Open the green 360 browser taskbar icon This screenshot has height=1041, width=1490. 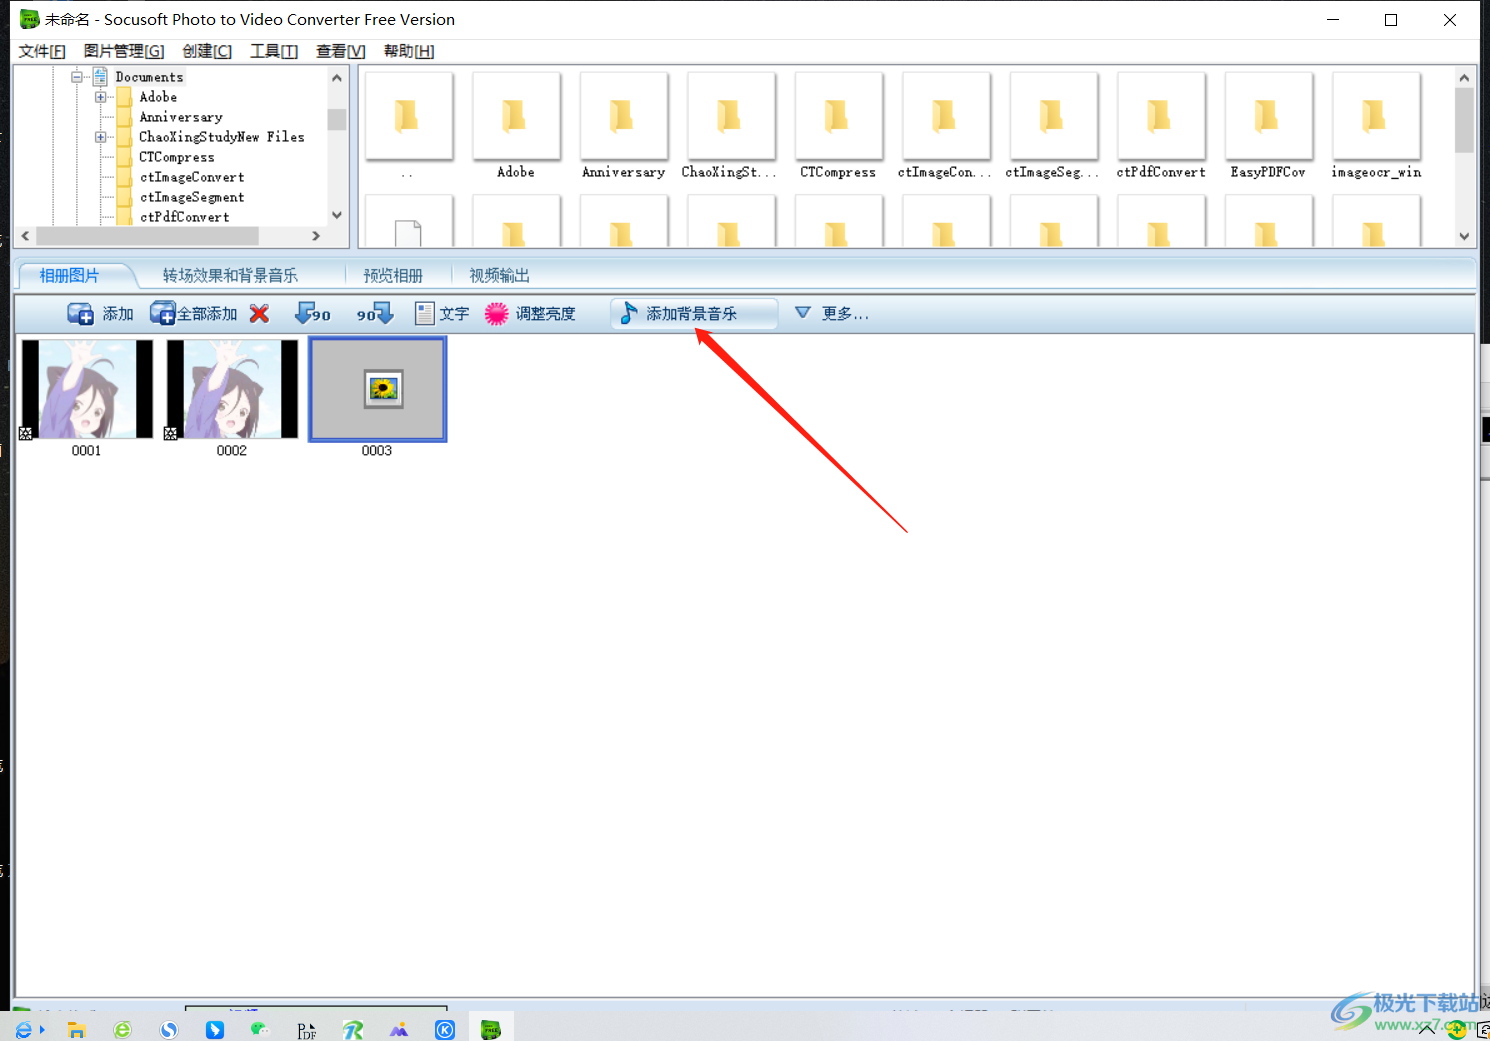122,1029
